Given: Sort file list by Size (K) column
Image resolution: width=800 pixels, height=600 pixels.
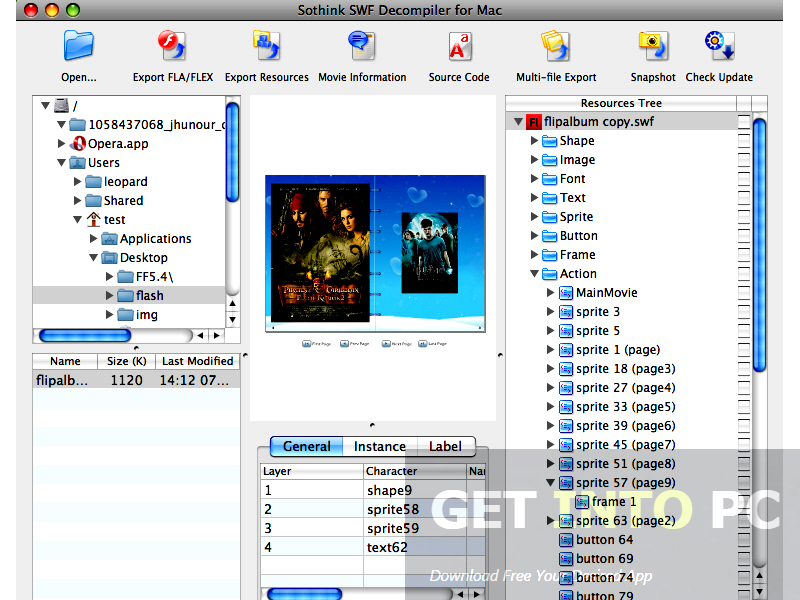Looking at the screenshot, I should click(x=127, y=361).
